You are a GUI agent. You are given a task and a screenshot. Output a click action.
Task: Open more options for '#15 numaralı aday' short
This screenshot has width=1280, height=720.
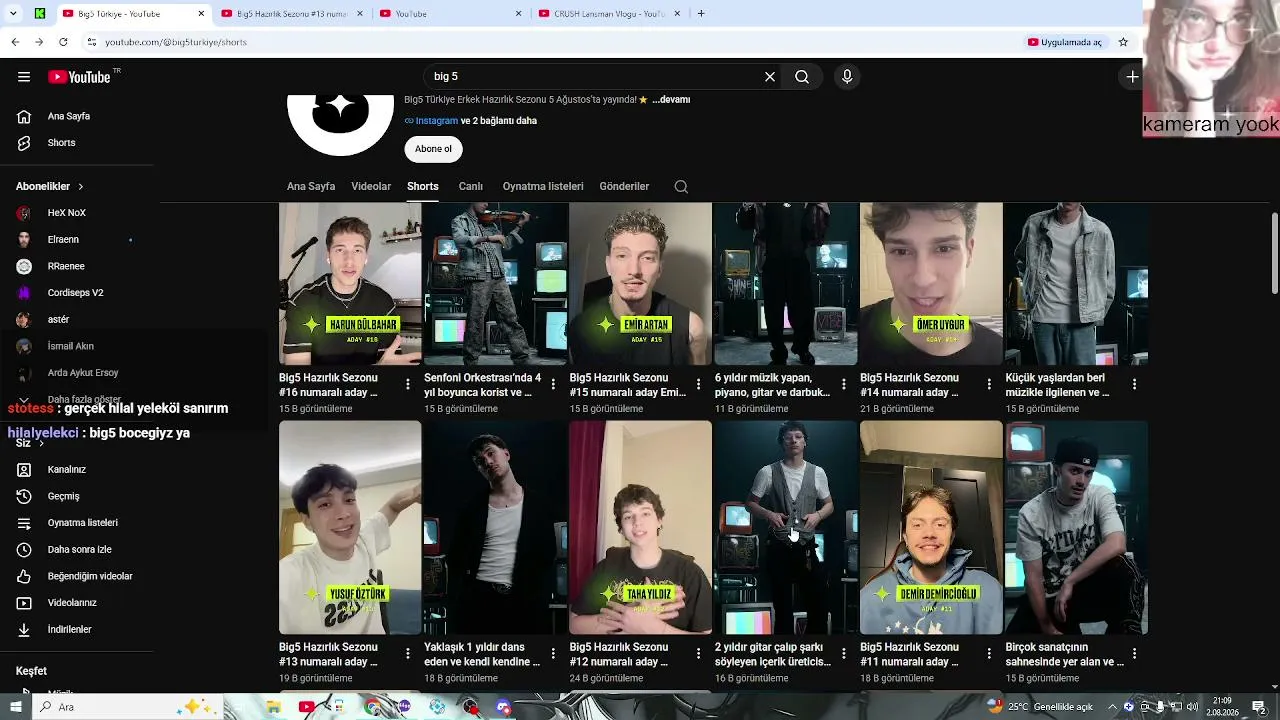point(698,385)
